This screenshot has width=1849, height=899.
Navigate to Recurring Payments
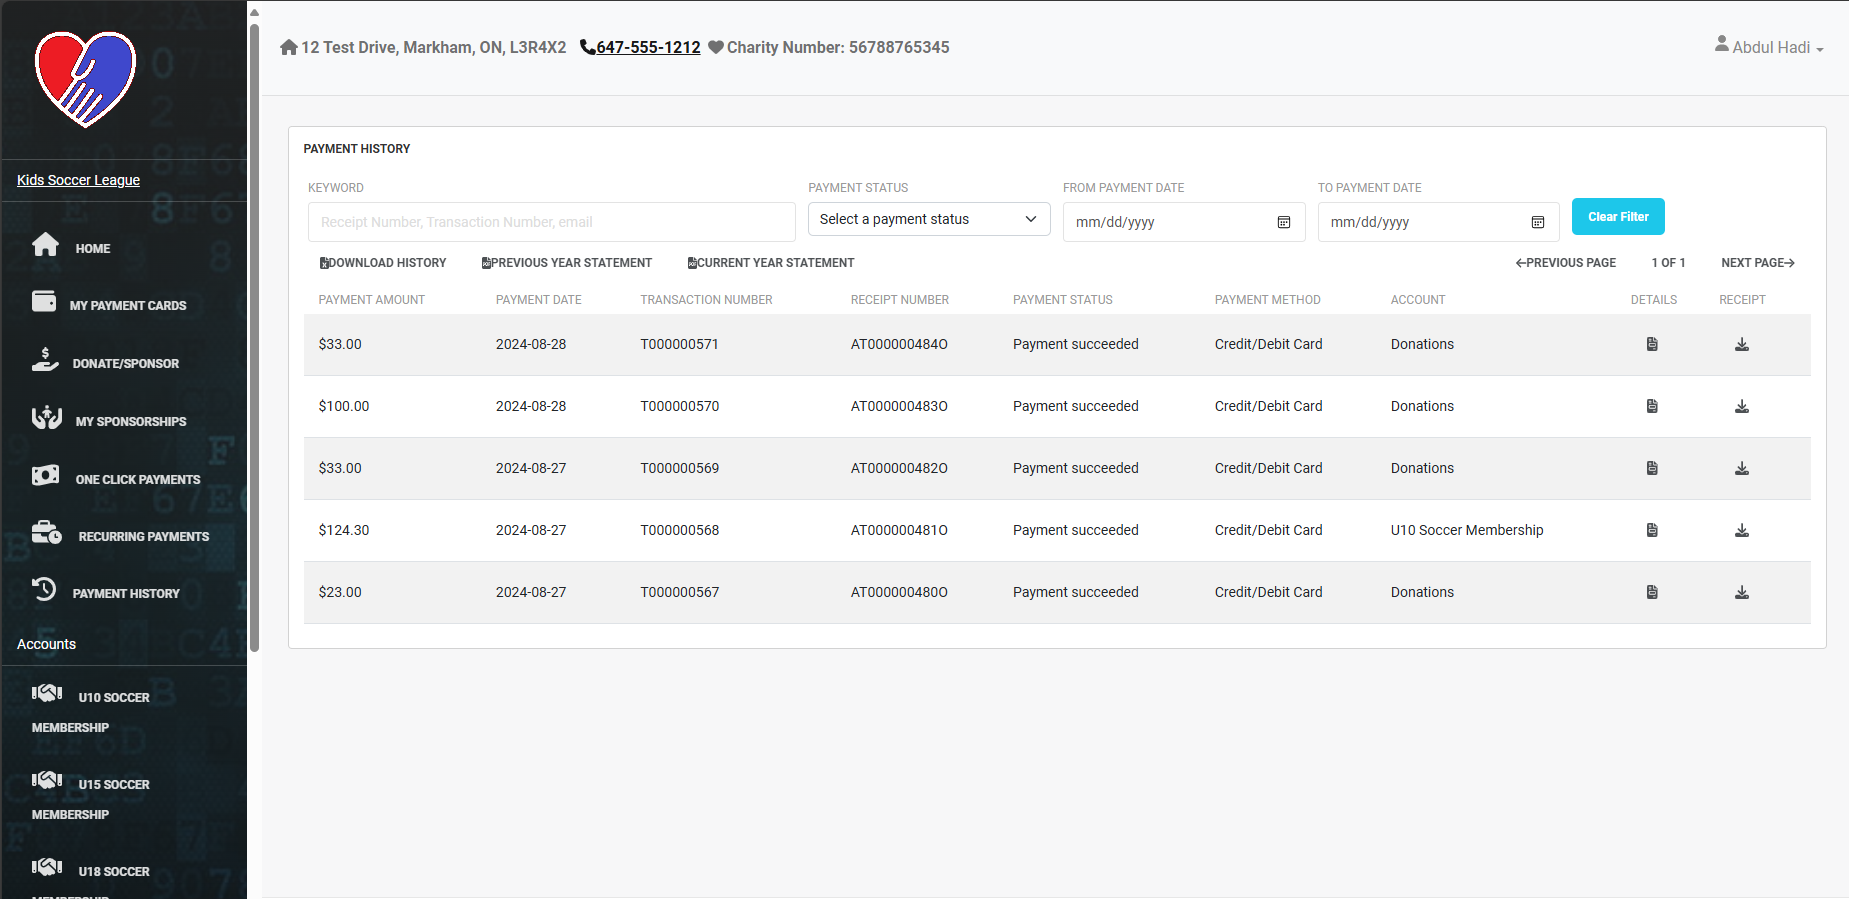[143, 536]
